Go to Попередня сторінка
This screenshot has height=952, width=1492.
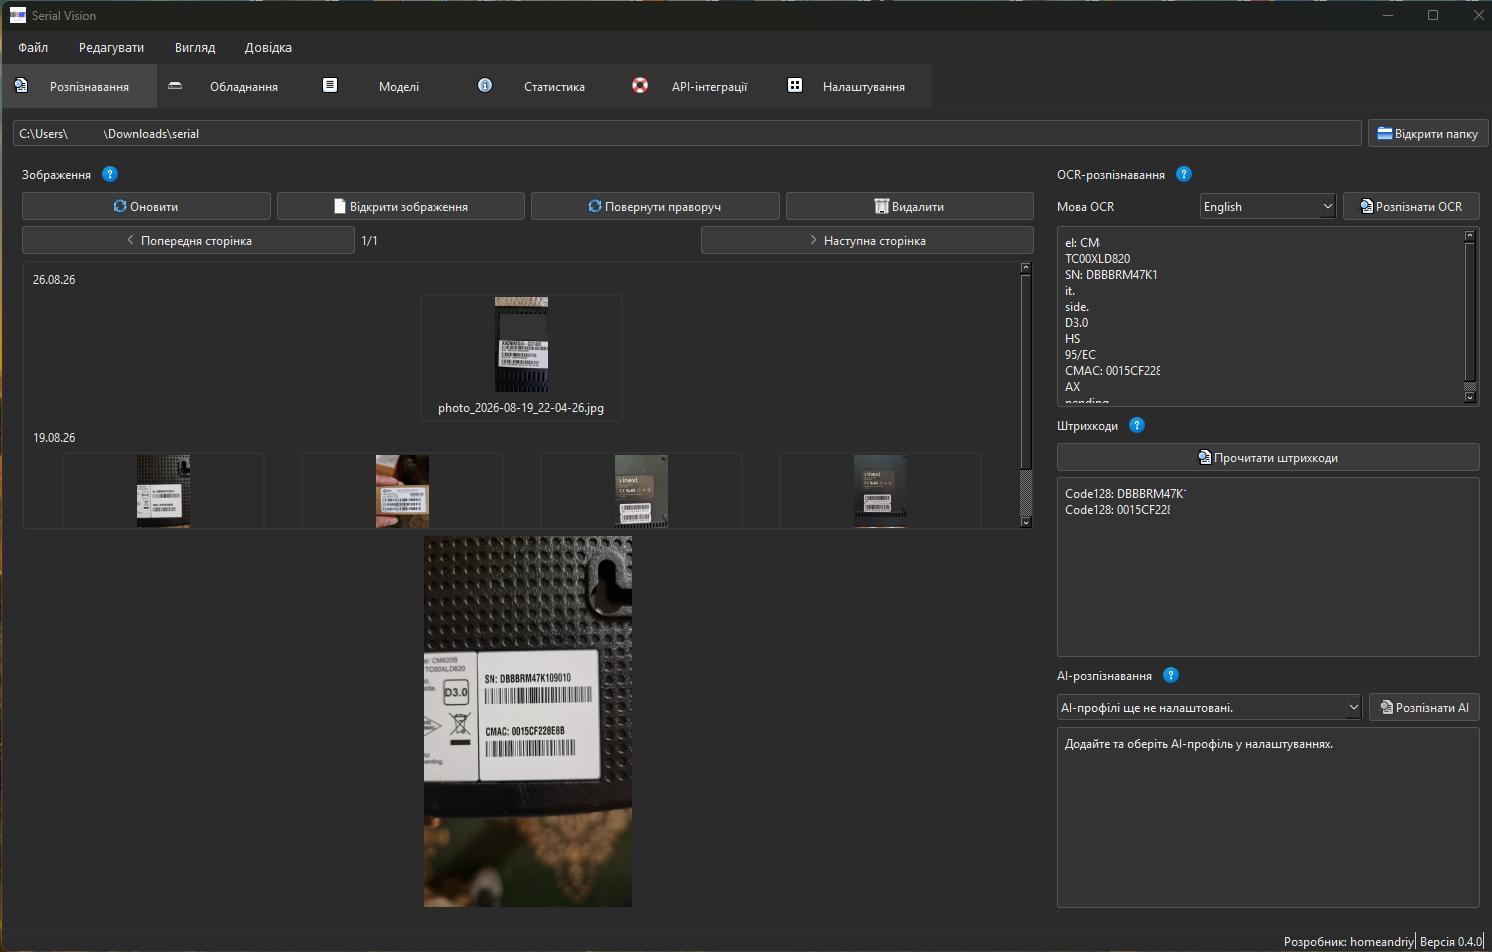click(188, 240)
